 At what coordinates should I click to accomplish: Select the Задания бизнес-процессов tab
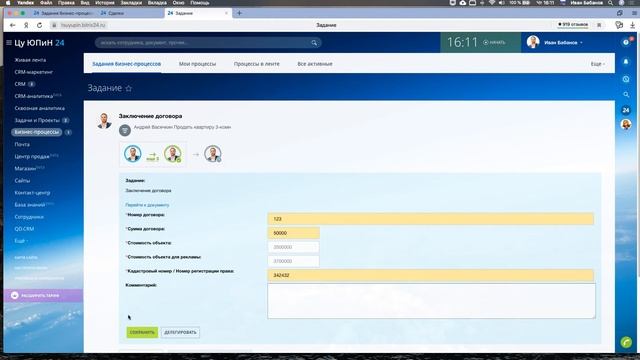point(127,64)
